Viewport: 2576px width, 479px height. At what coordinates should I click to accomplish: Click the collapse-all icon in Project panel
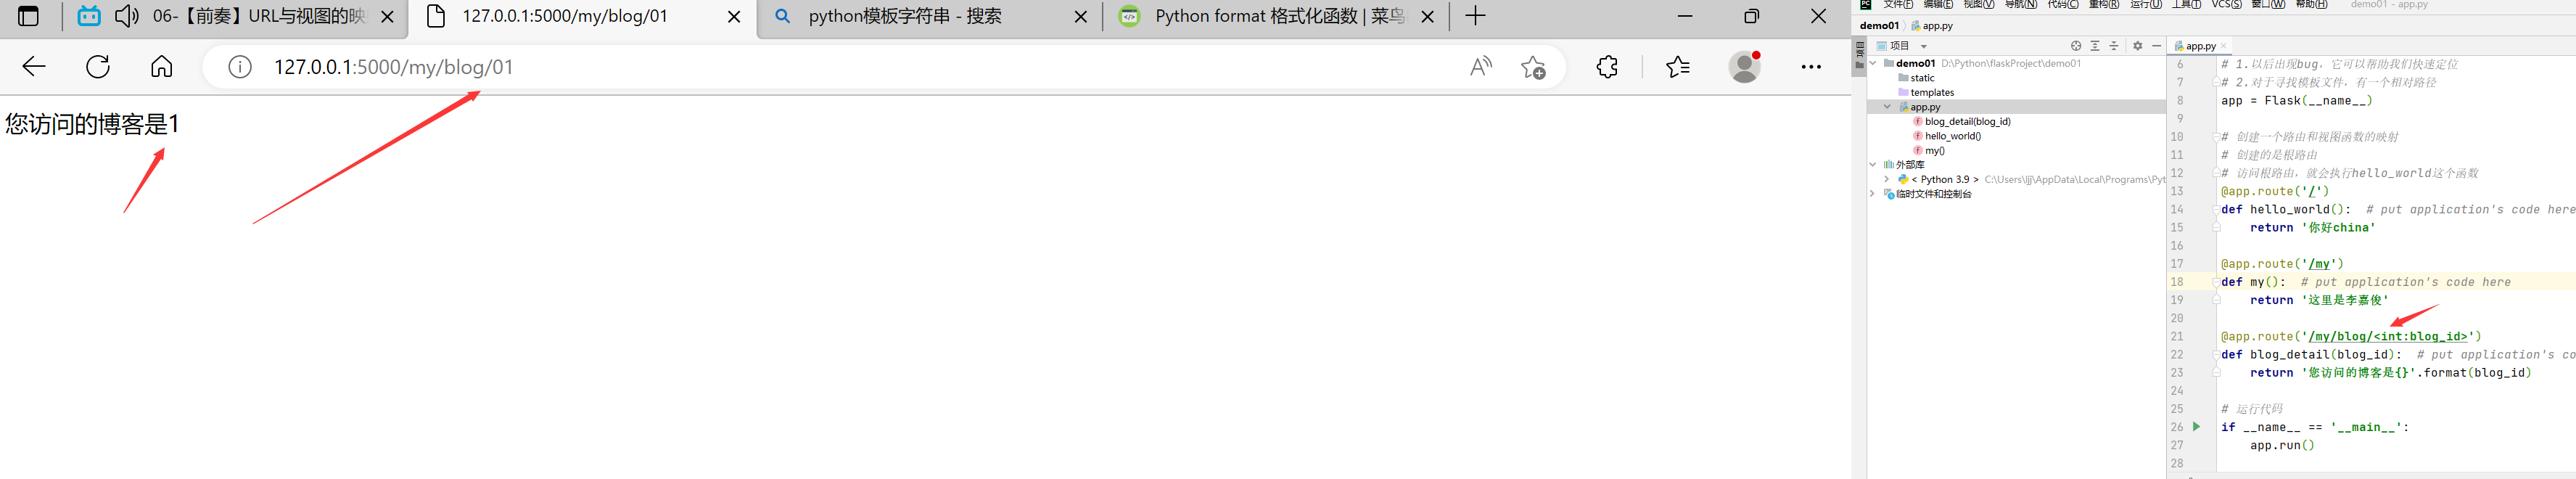click(2113, 46)
